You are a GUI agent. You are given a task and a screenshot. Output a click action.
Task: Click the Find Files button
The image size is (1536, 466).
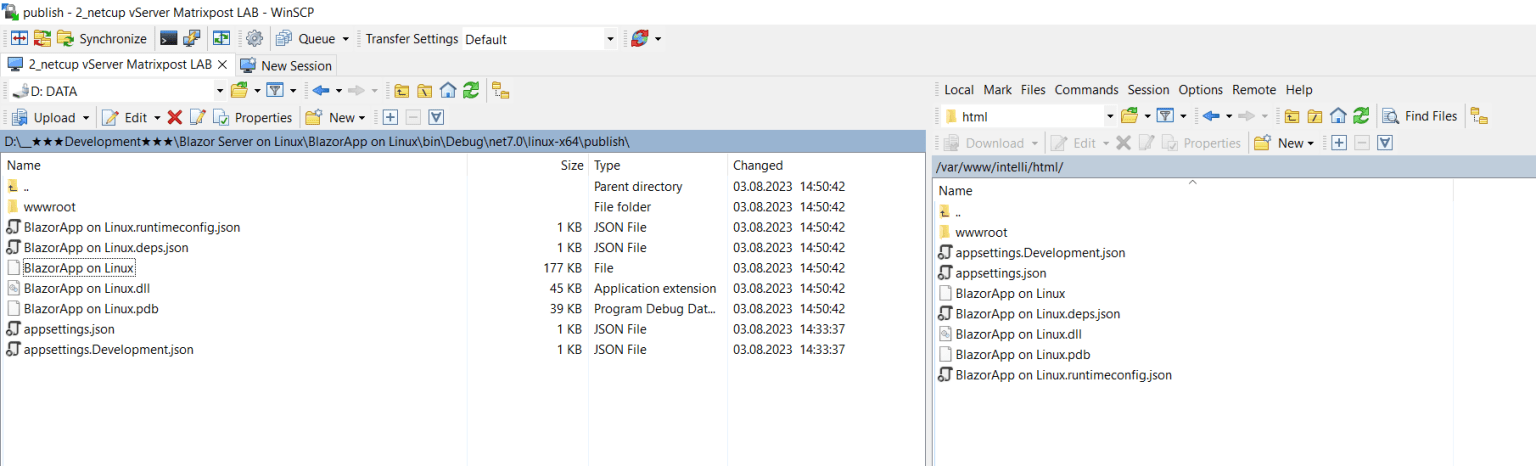coord(1420,116)
